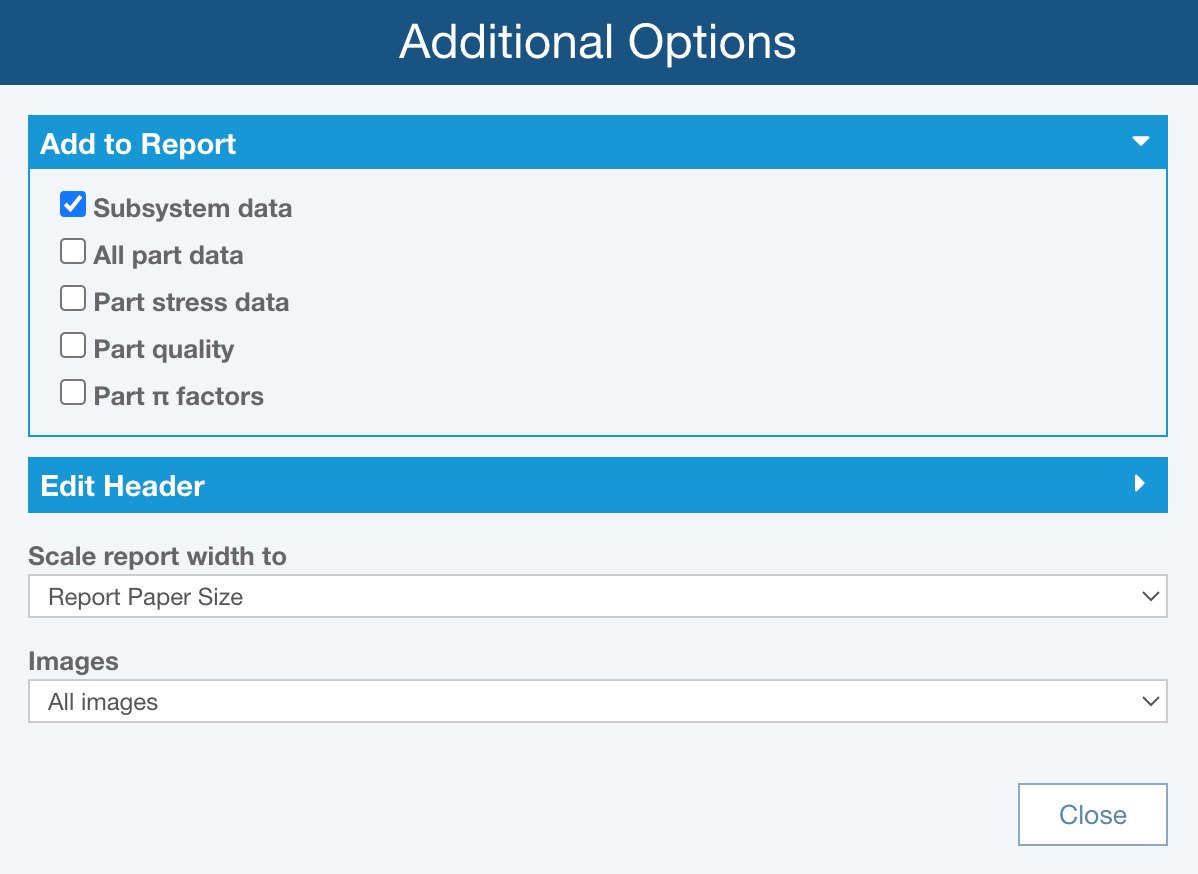The image size is (1198, 874).
Task: Click the Add to Report section title
Action: pyautogui.click(x=138, y=144)
